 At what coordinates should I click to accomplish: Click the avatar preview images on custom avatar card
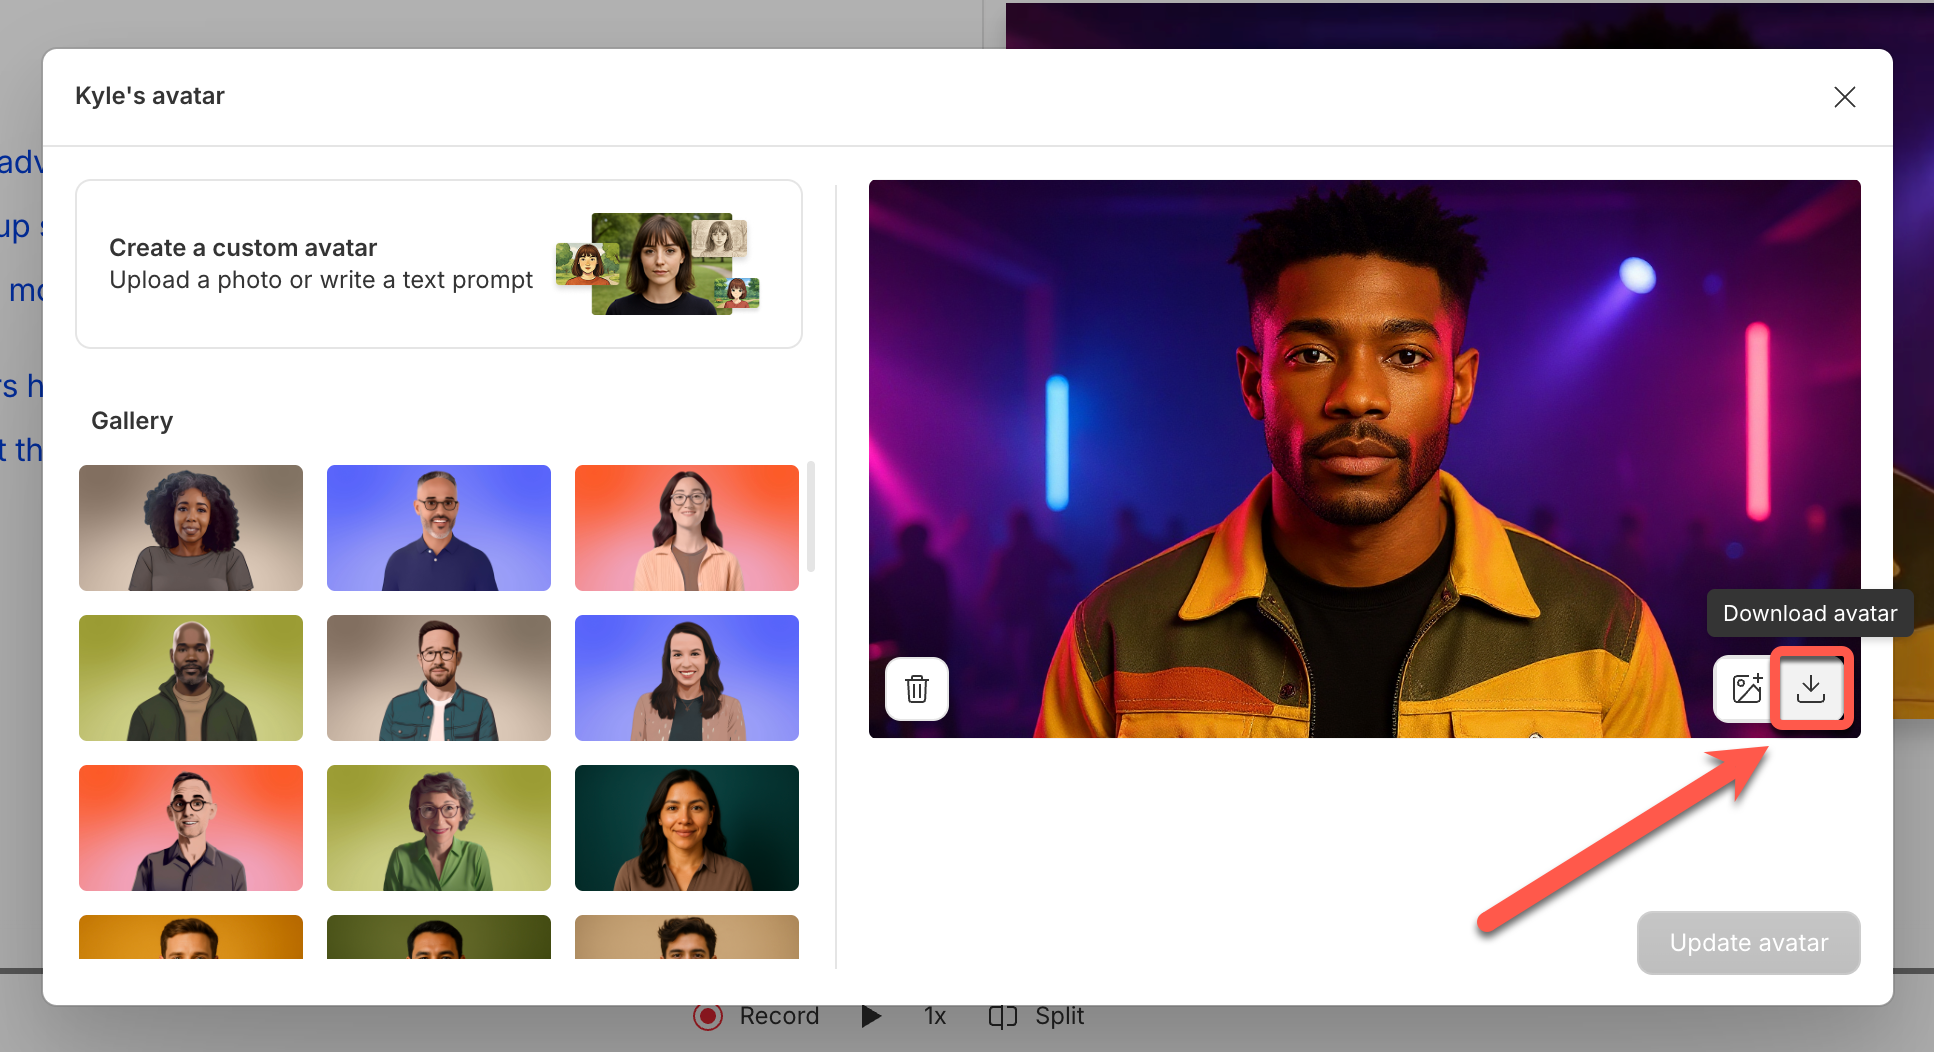point(658,265)
